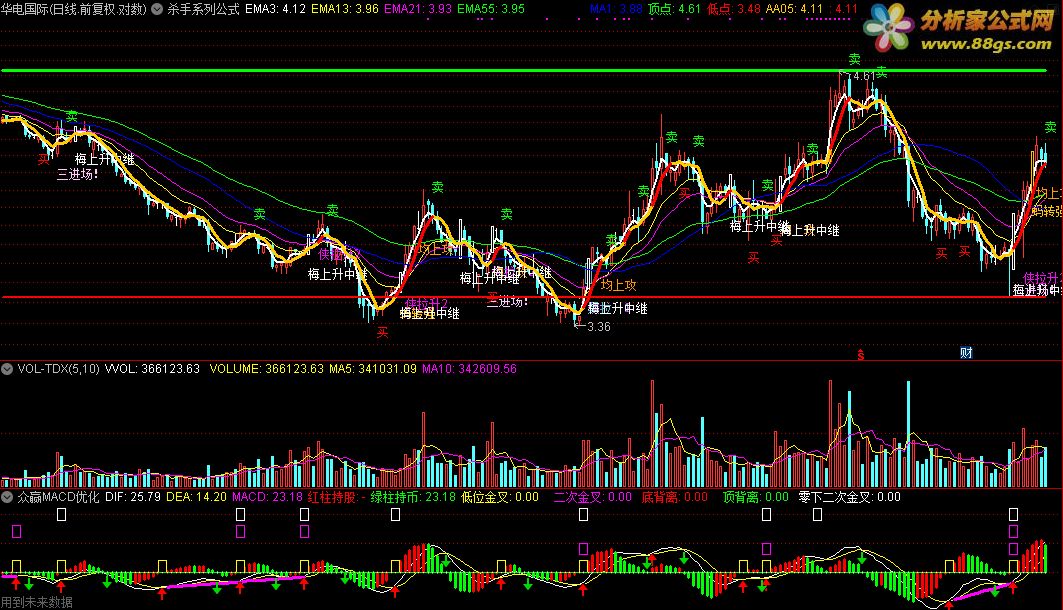Click the green horizontal resistance line
The width and height of the screenshot is (1063, 610).
click(x=523, y=70)
